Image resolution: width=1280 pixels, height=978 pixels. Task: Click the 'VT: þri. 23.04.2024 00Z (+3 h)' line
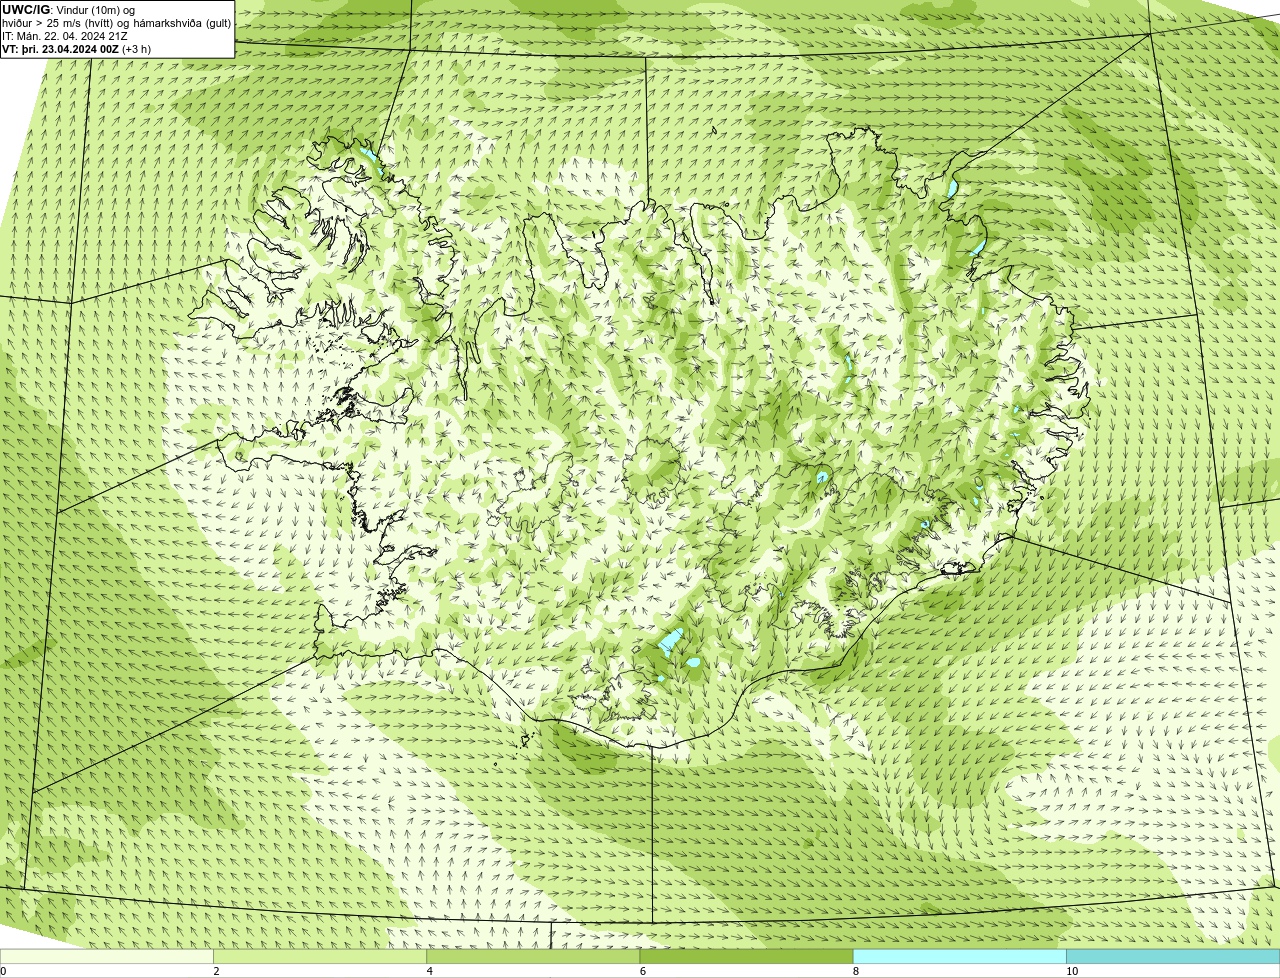coord(77,49)
